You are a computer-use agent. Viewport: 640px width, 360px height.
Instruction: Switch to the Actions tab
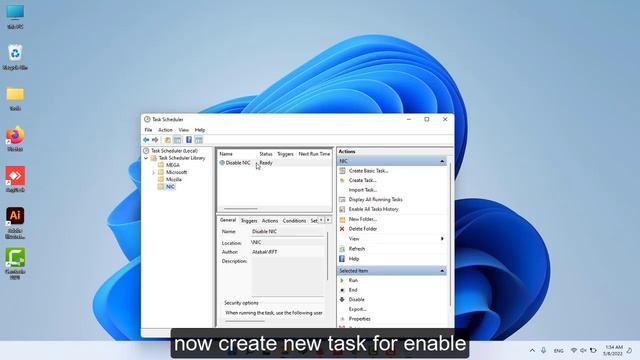[x=270, y=220]
